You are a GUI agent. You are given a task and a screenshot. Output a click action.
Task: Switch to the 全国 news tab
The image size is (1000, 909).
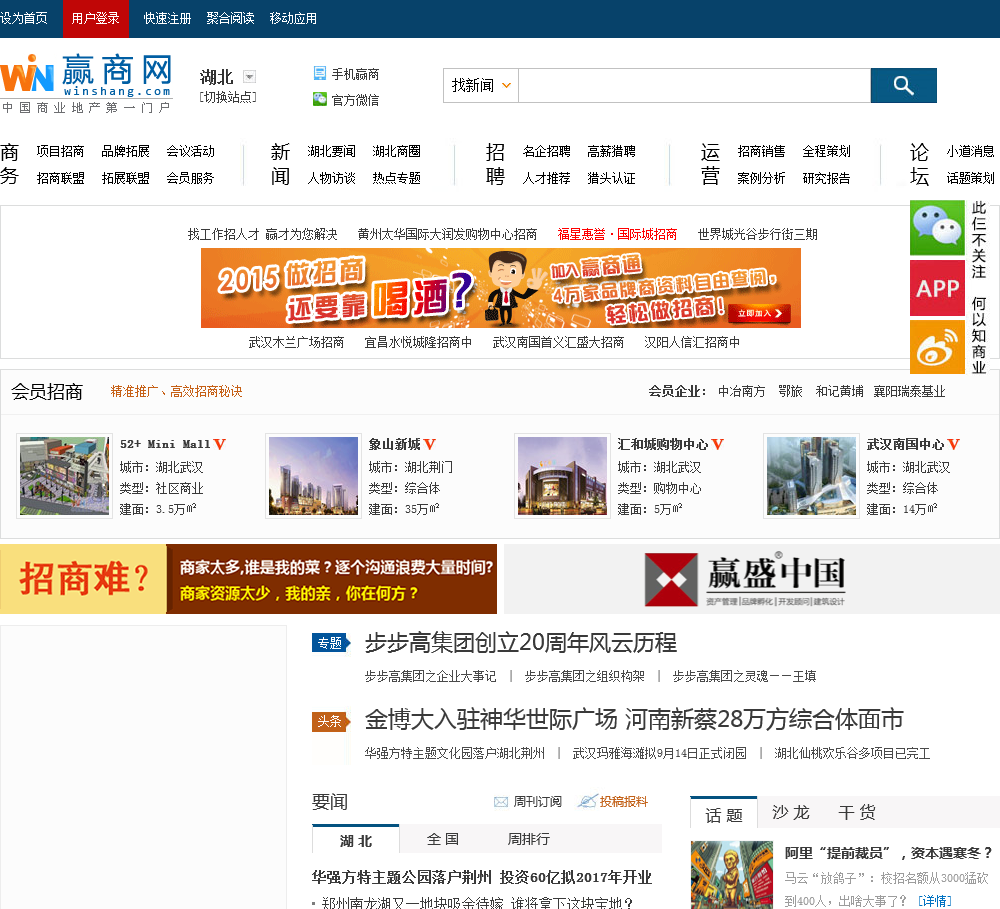[x=443, y=839]
